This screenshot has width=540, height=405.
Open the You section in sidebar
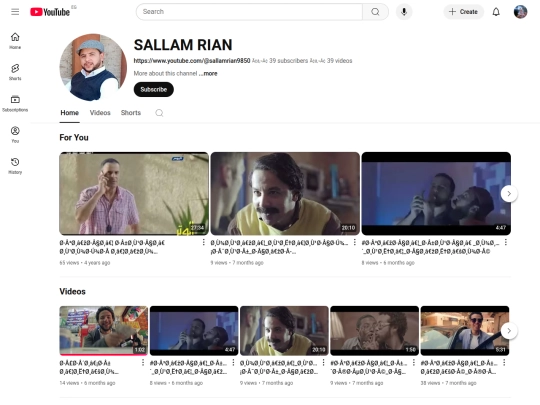(x=15, y=134)
